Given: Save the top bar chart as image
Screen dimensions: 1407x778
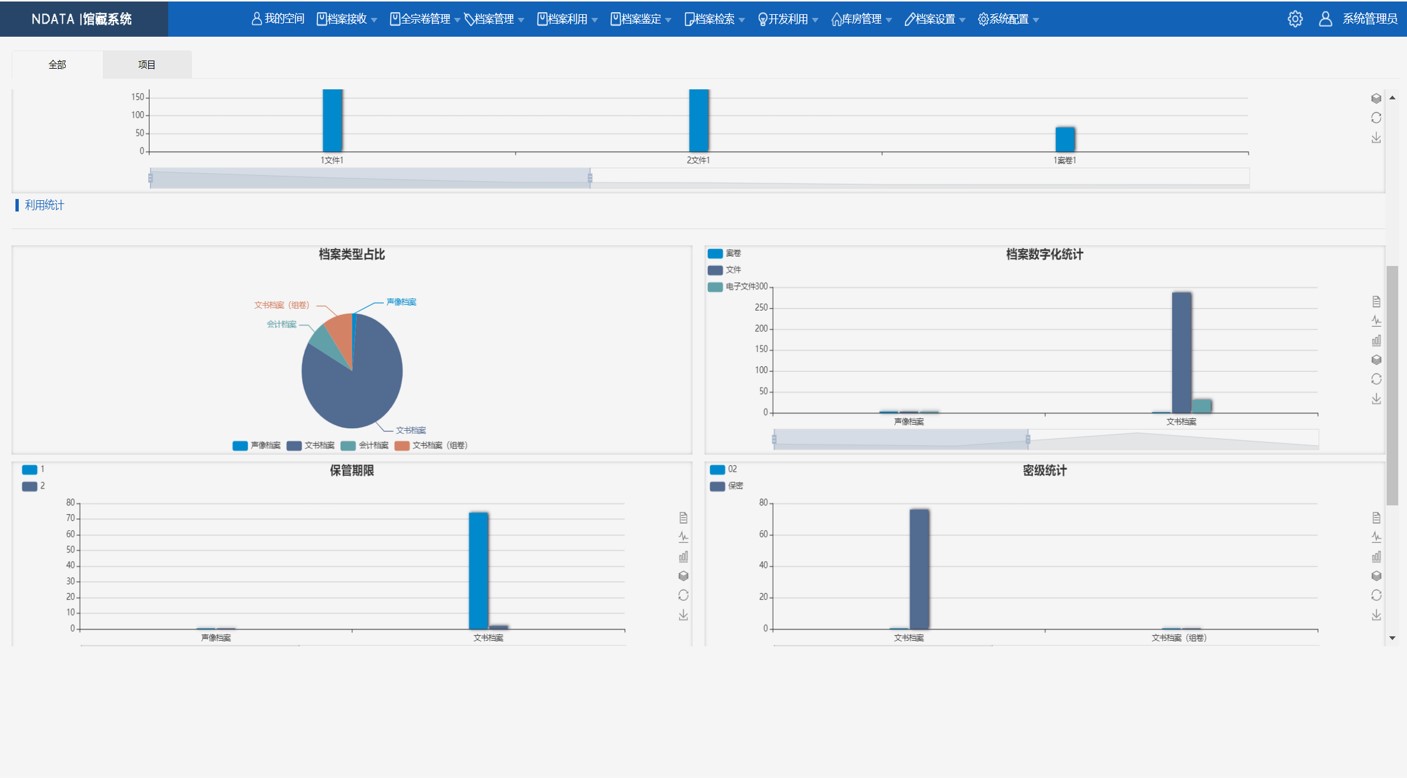Looking at the screenshot, I should click(1376, 137).
